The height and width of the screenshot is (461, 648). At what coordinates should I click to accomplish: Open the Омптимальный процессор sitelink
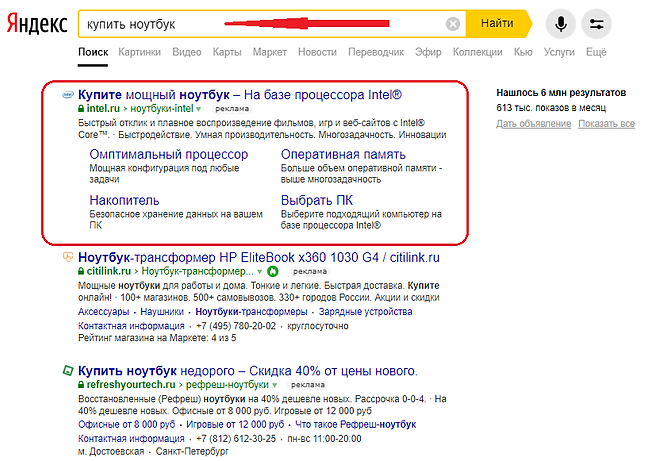click(169, 154)
